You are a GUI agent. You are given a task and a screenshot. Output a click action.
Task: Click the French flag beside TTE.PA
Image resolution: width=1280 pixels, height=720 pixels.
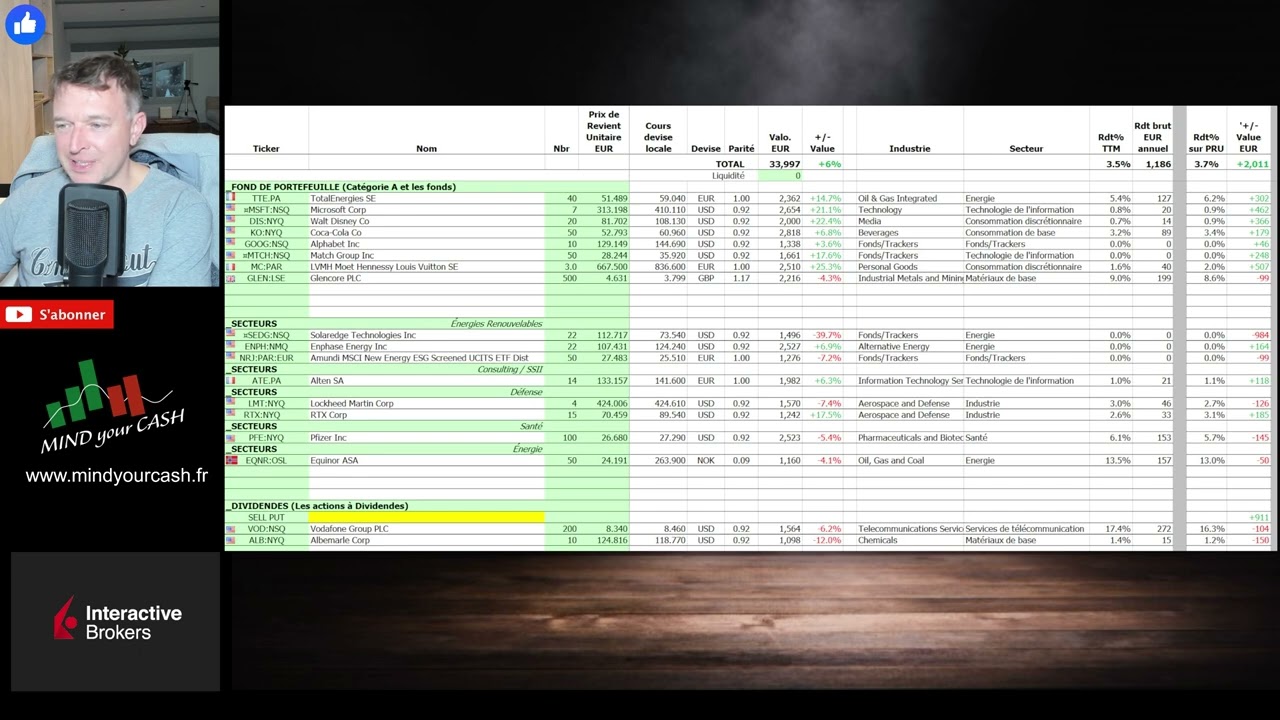(230, 198)
